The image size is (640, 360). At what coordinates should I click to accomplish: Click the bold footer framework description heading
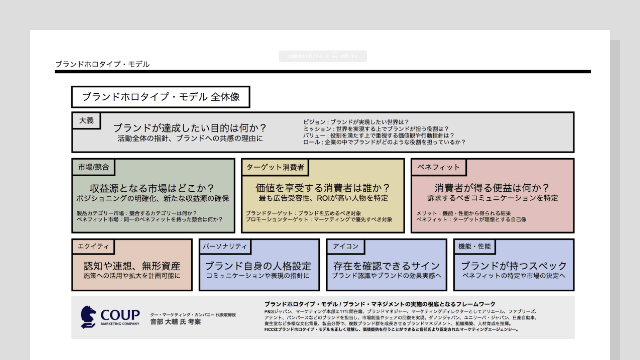(380, 304)
